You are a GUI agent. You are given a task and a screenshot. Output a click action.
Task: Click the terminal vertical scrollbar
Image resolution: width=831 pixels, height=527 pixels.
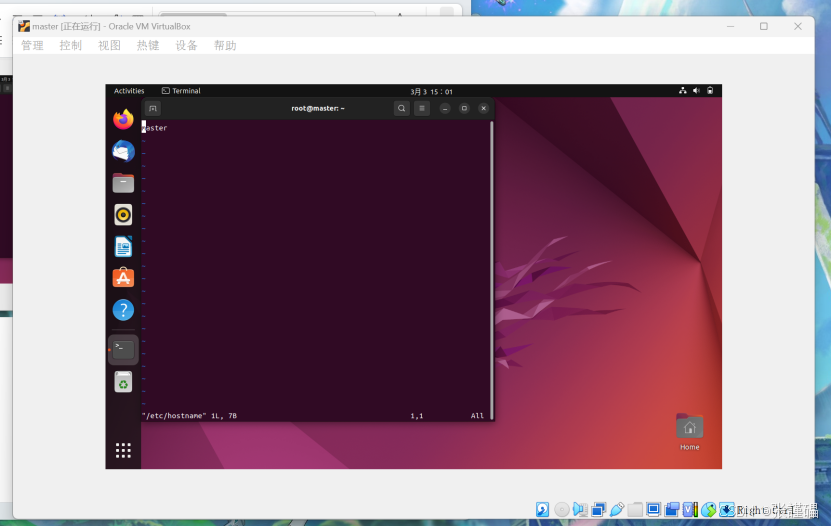(492, 269)
